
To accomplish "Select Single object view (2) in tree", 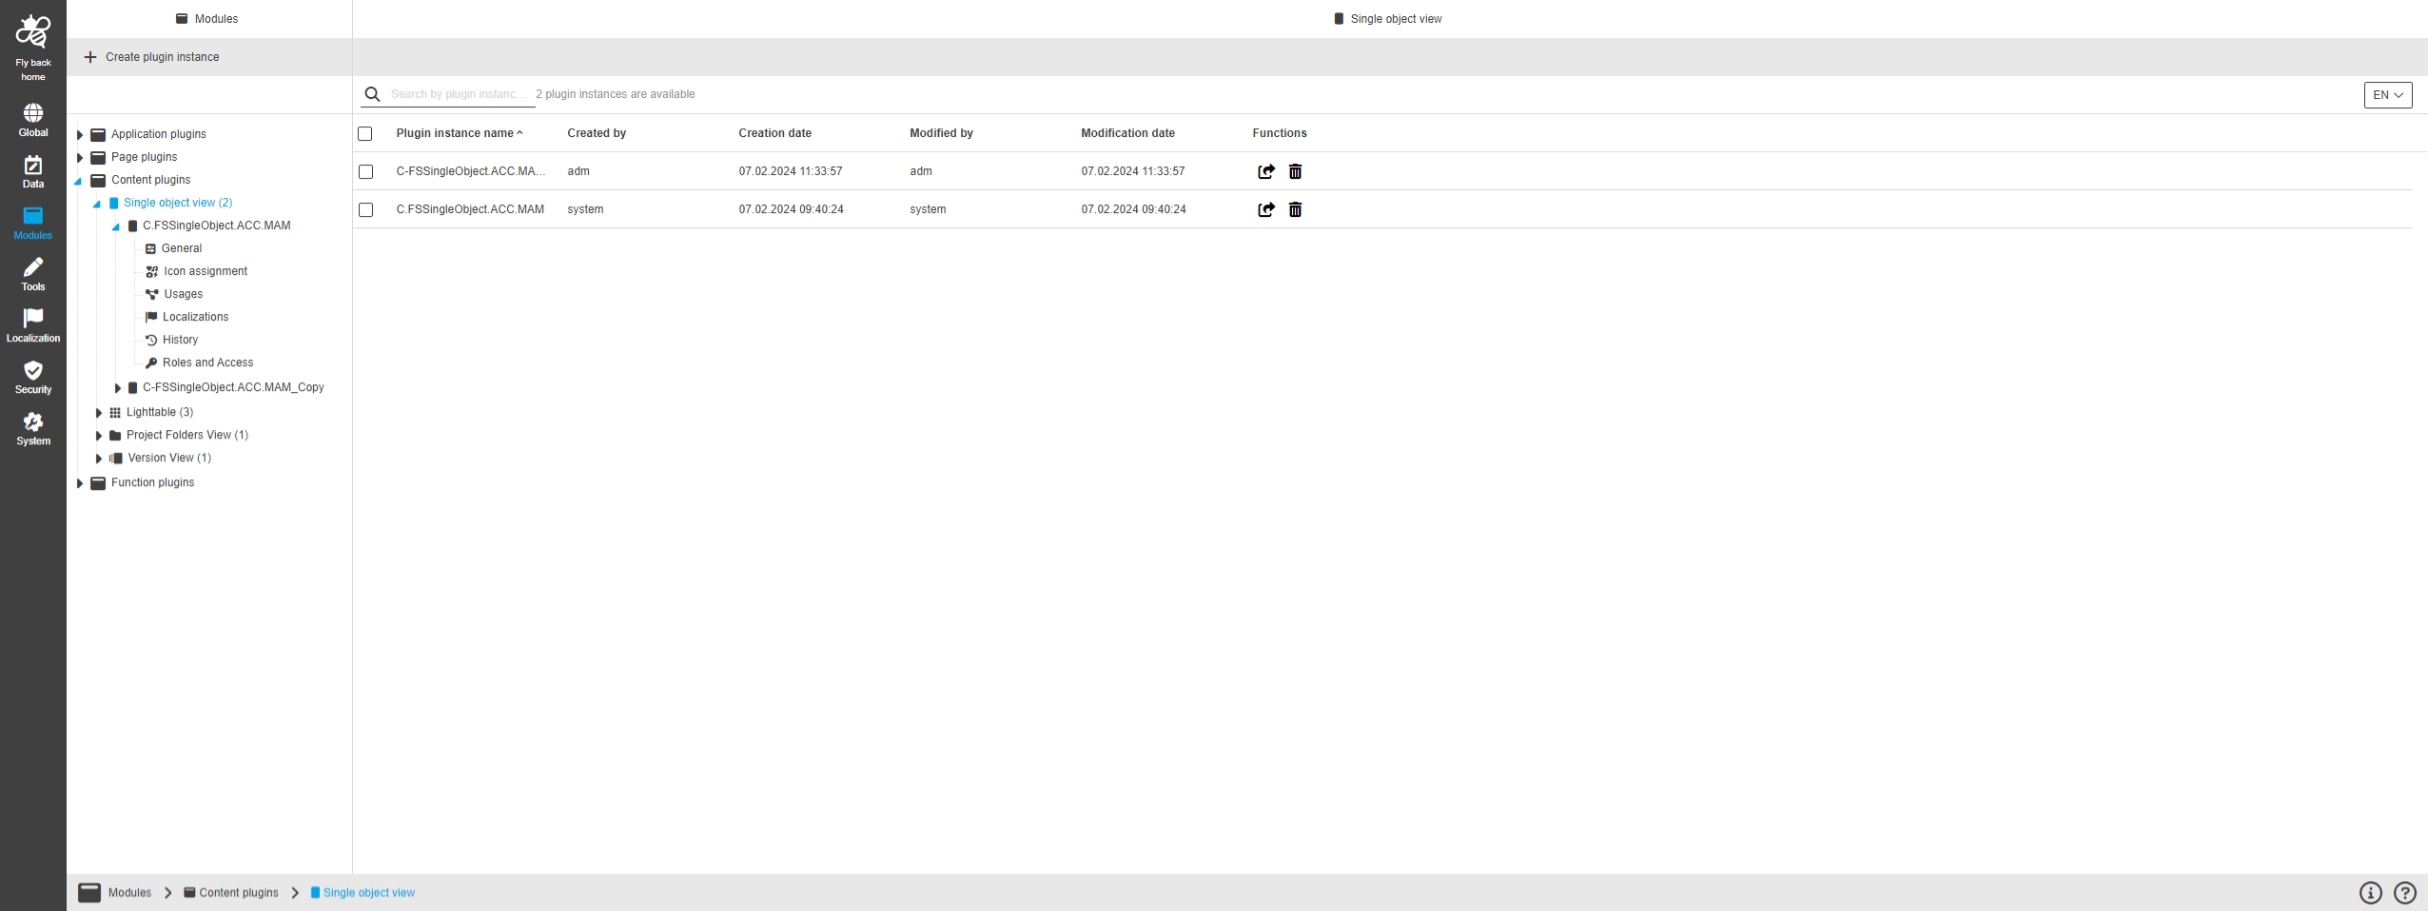I will click(x=178, y=203).
